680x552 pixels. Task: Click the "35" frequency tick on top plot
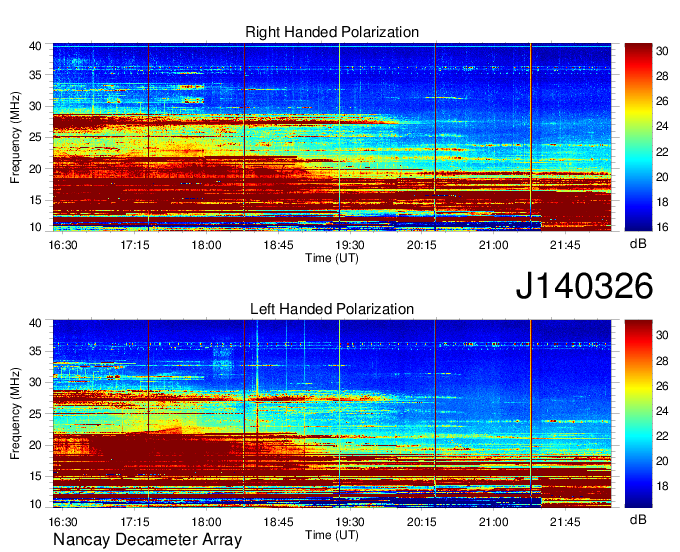coord(36,75)
